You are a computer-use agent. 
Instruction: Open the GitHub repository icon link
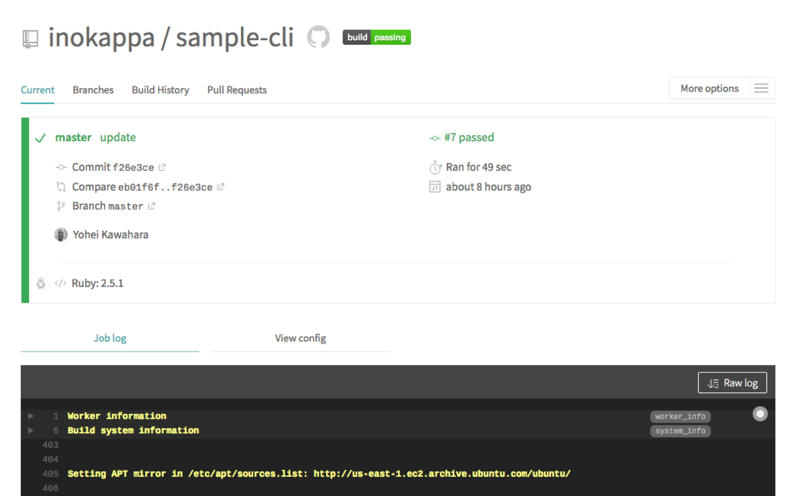tap(318, 37)
